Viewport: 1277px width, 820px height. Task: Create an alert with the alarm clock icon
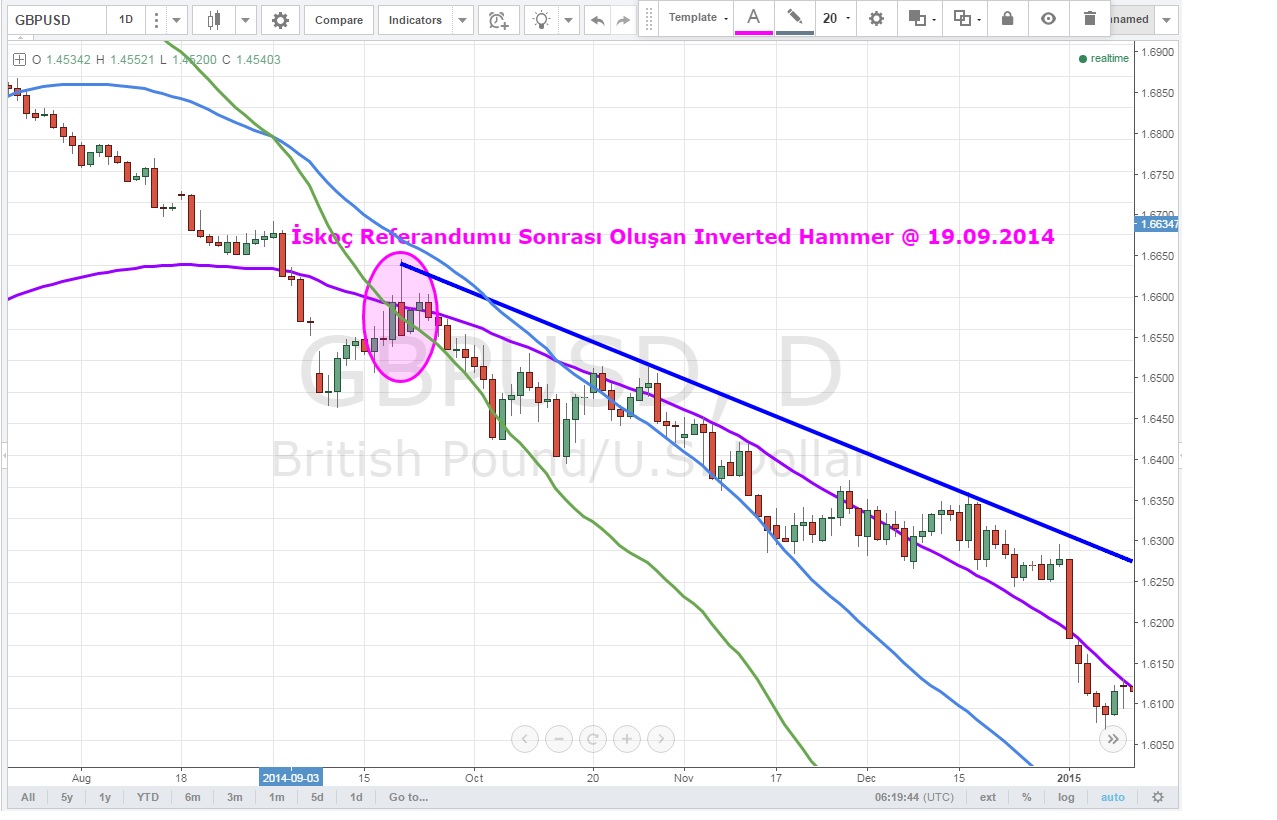pos(497,20)
